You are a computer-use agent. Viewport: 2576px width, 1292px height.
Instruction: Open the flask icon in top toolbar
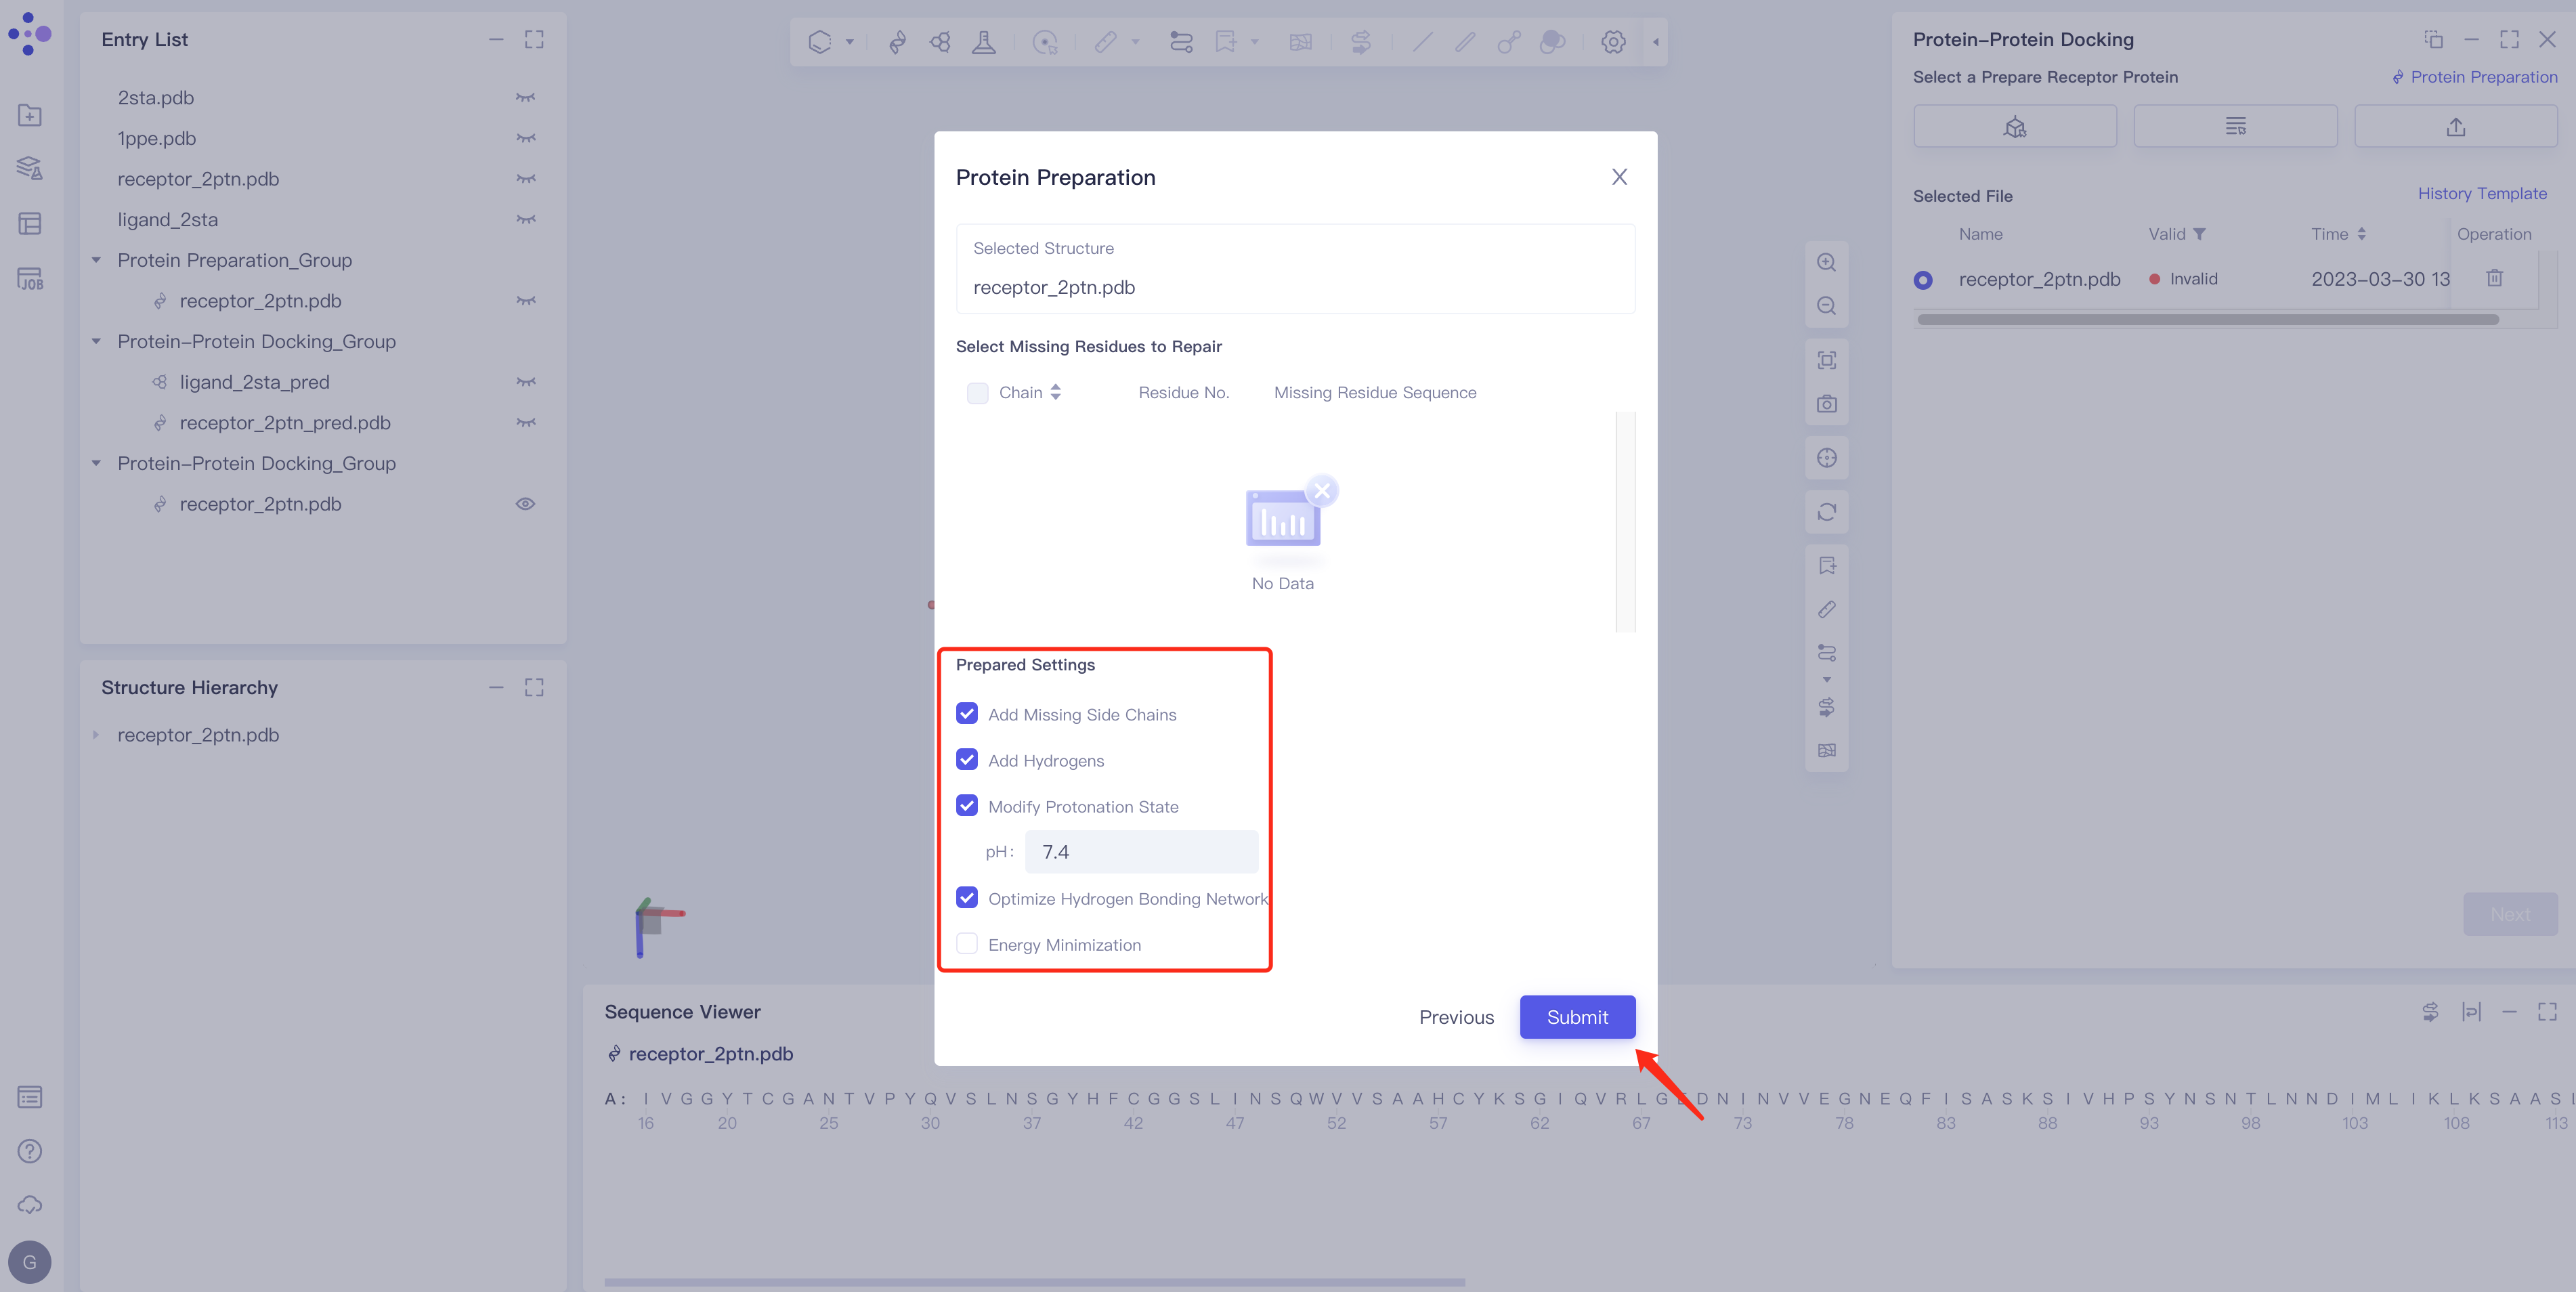[984, 42]
